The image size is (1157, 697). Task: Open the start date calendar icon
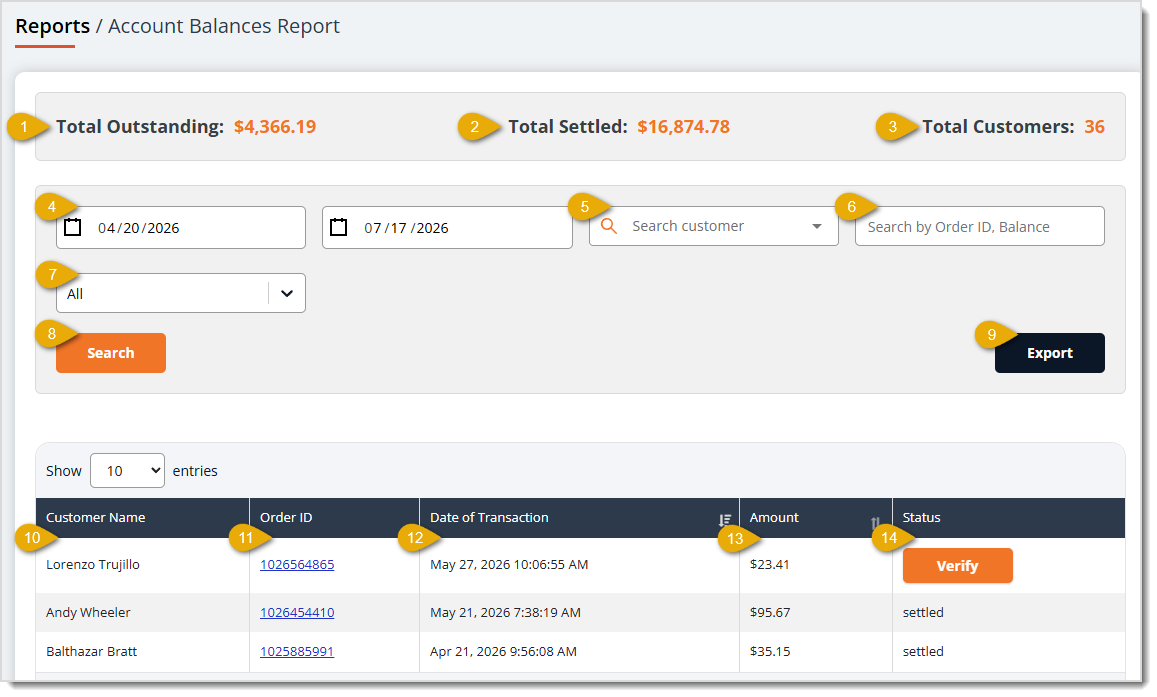point(72,227)
